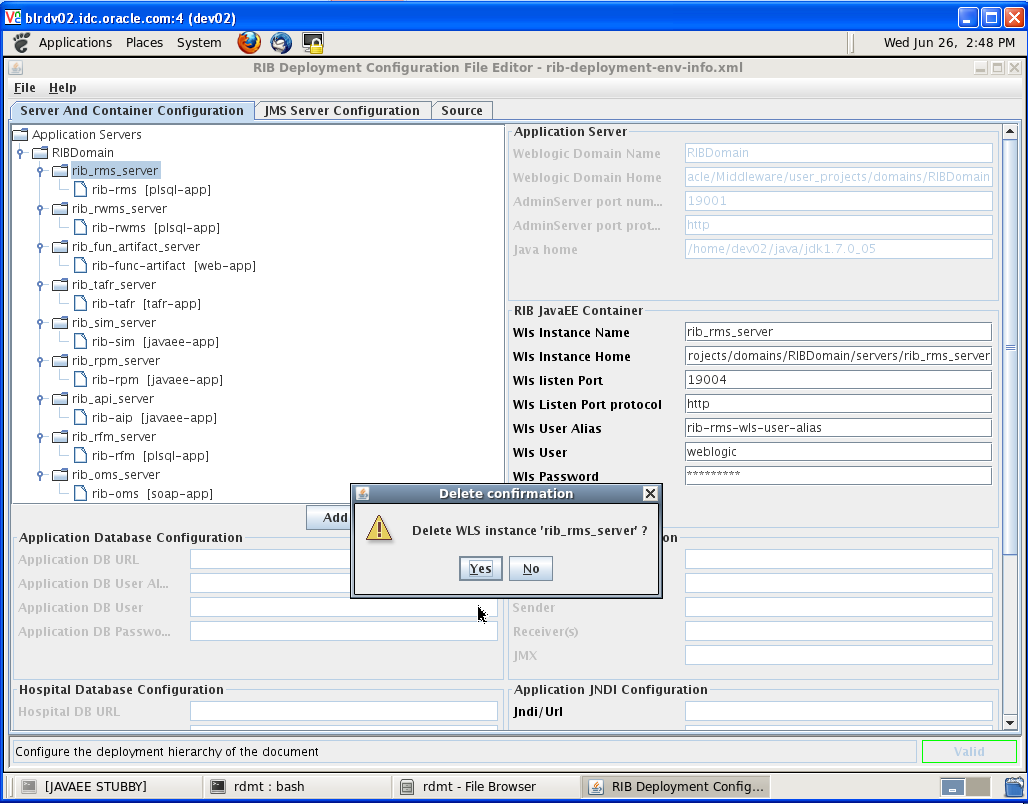Click the rib-oms document icon

81,494
